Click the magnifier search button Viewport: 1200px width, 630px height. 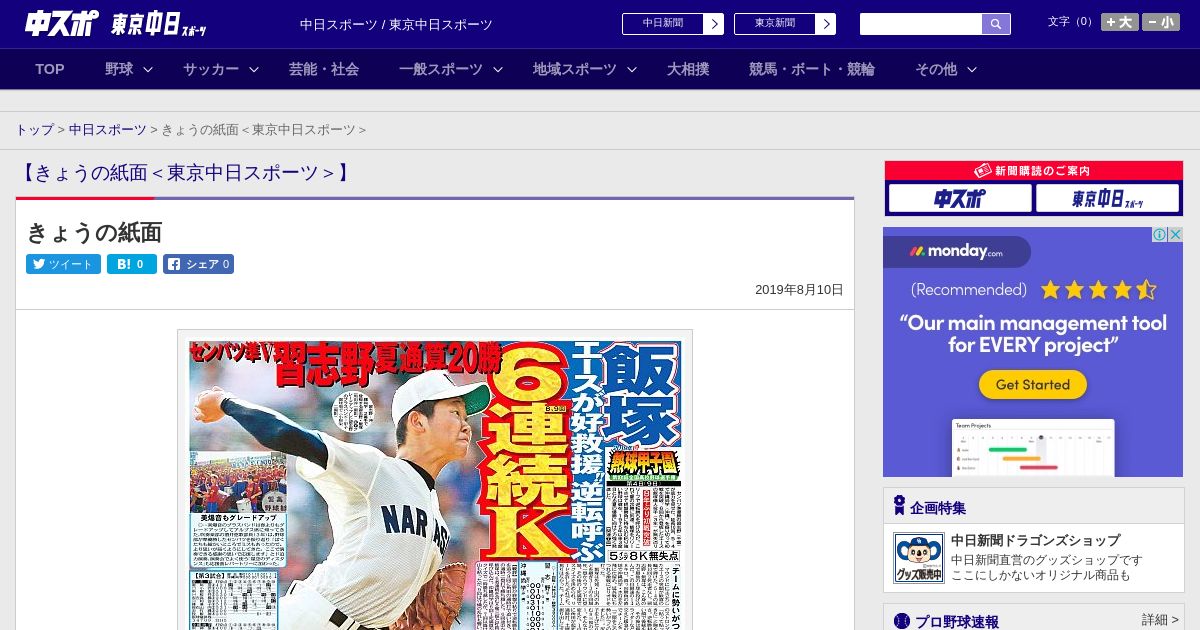click(996, 24)
